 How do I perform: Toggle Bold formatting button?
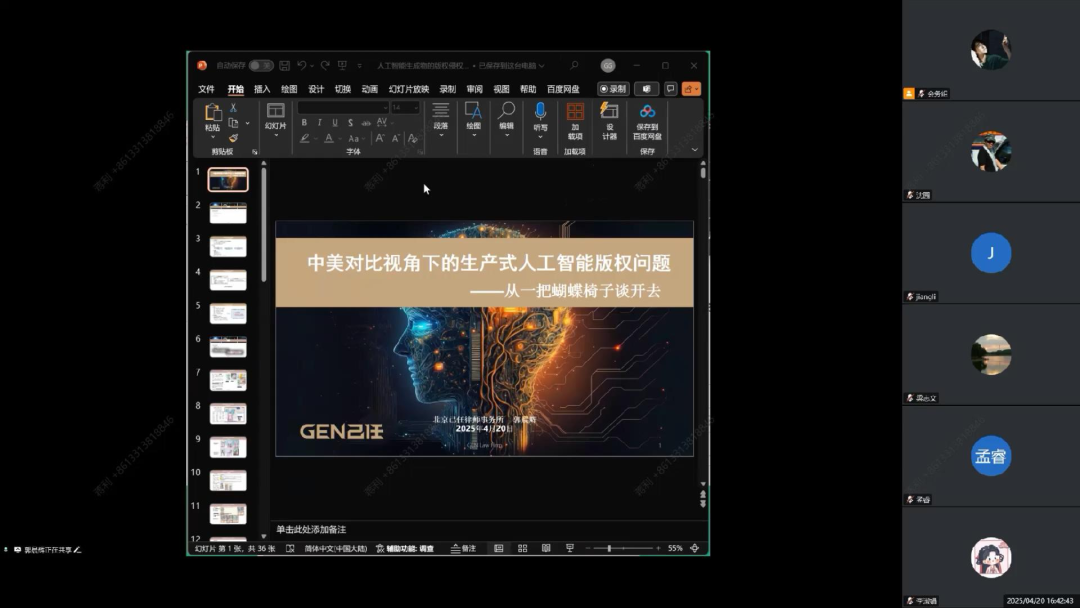click(x=304, y=123)
